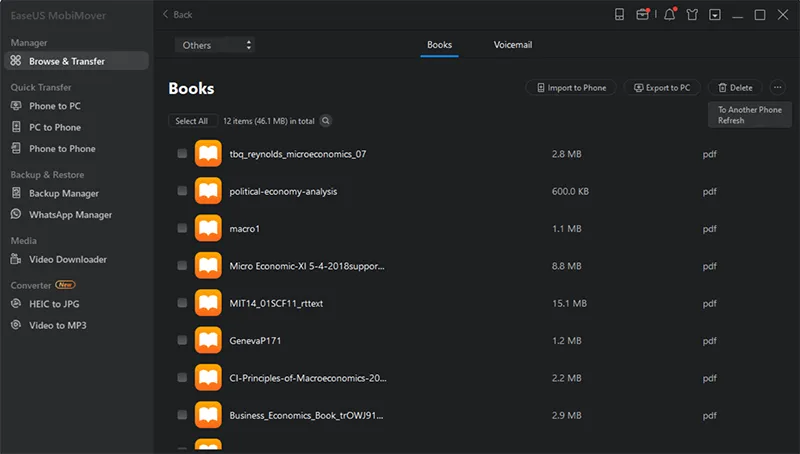Image resolution: width=800 pixels, height=454 pixels.
Task: Click the Micro Economic-XI book icon
Action: point(208,265)
